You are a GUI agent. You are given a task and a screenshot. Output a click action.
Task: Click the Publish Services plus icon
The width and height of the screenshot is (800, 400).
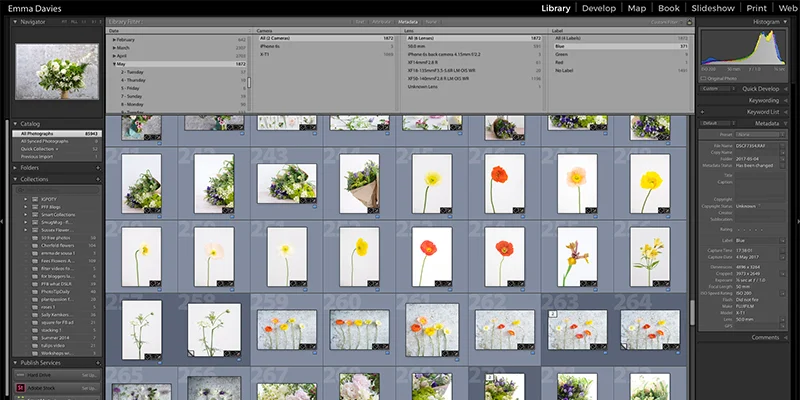(97, 363)
